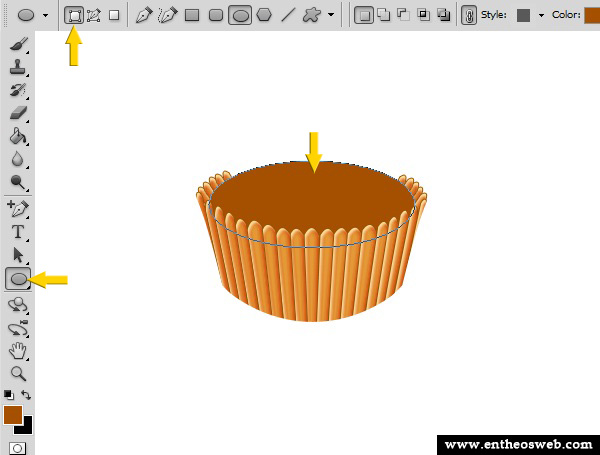
Task: Switch to Paths drawing mode
Action: pos(94,15)
